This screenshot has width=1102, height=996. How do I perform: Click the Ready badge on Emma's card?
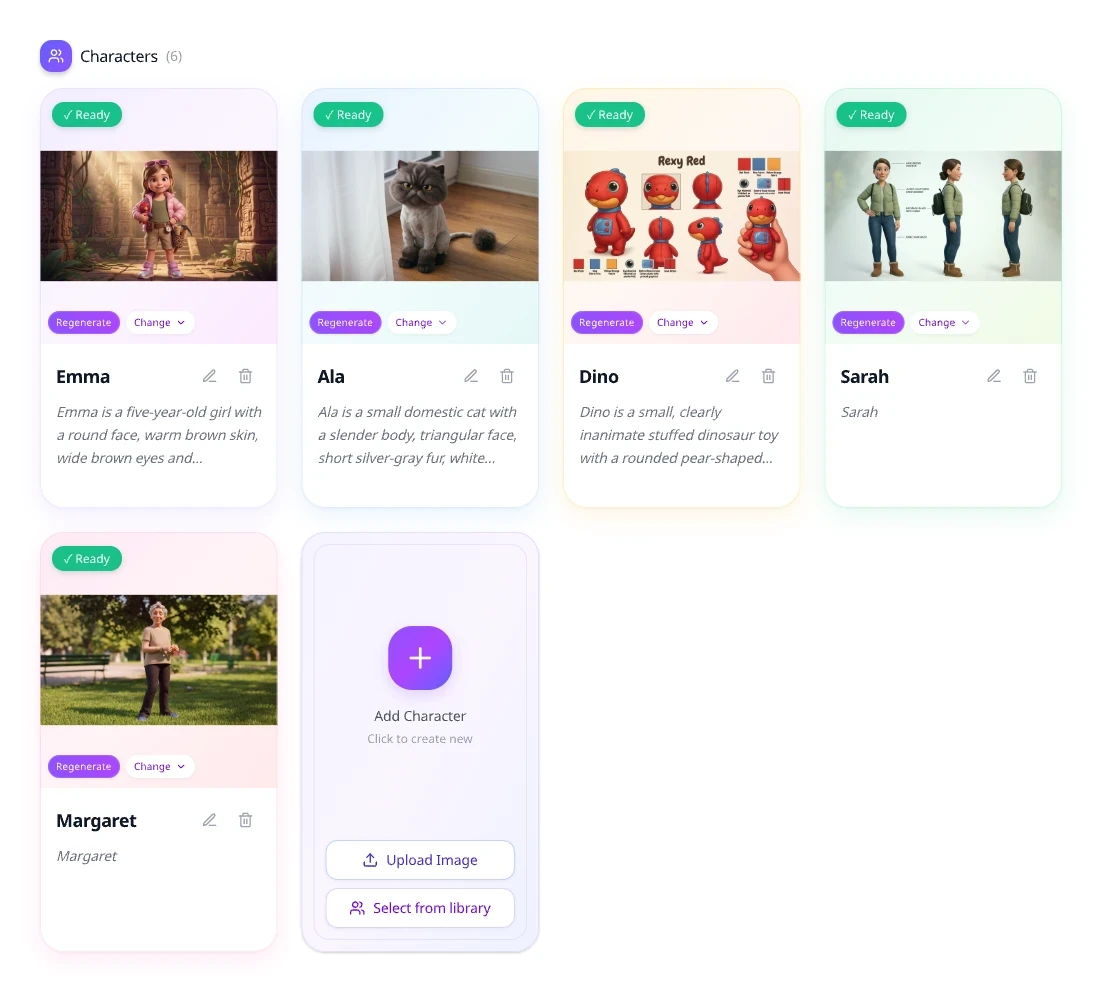(x=87, y=115)
